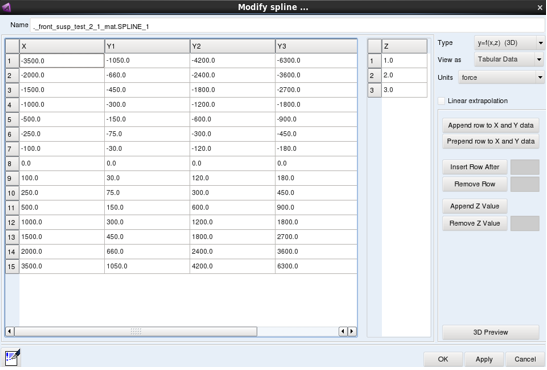Click the Y2 cell -4200.0
The width and height of the screenshot is (547, 370).
coord(232,61)
